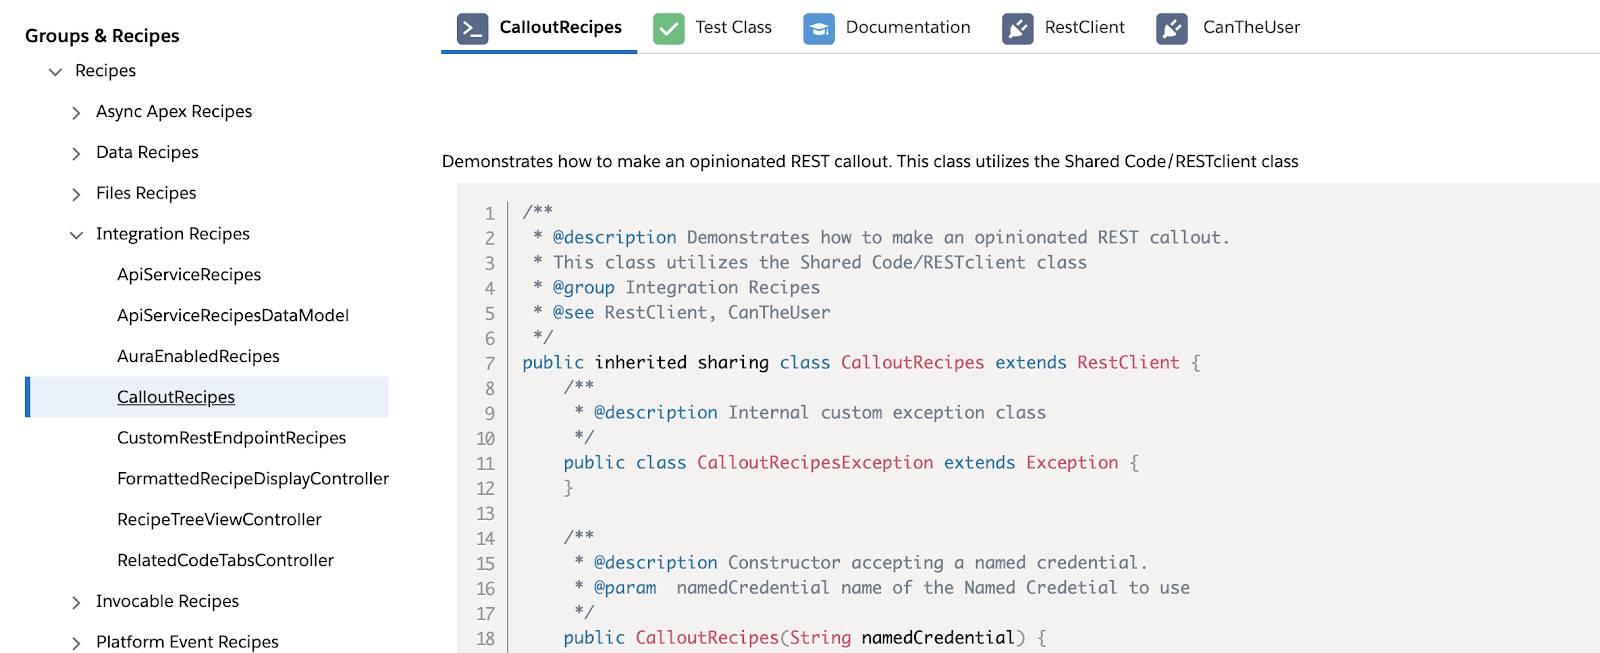The width and height of the screenshot is (1600, 653).
Task: Select the CalloutRecipes tab label
Action: 560,28
